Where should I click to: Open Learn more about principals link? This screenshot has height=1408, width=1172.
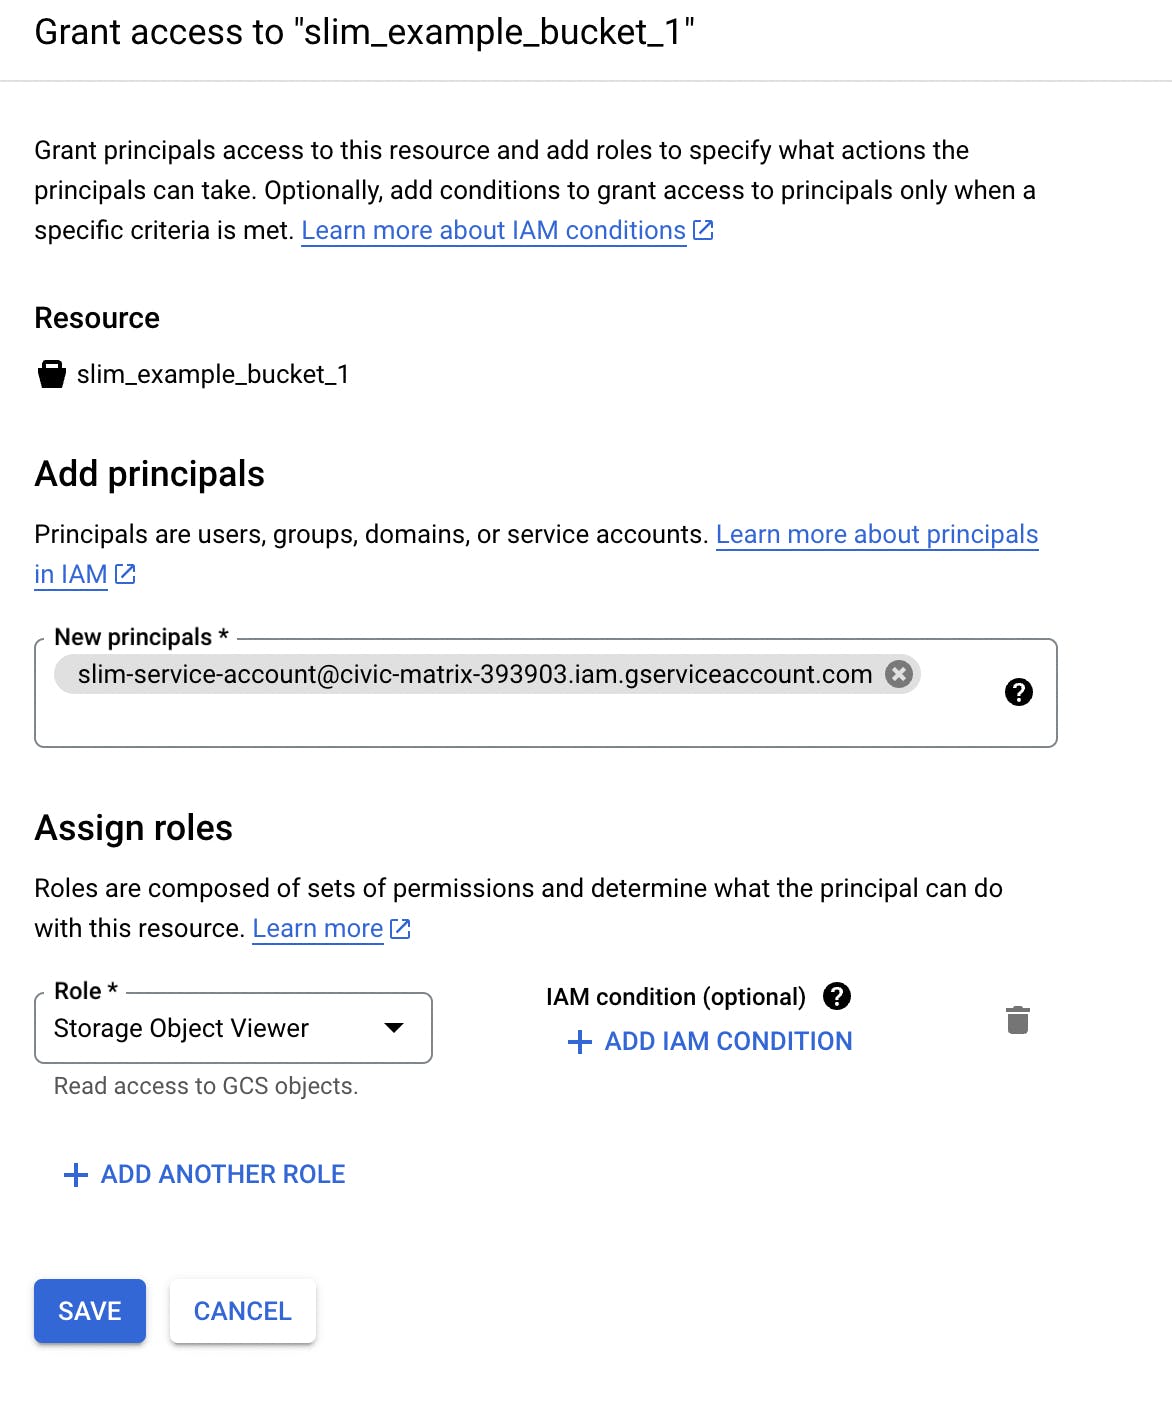[x=876, y=534]
